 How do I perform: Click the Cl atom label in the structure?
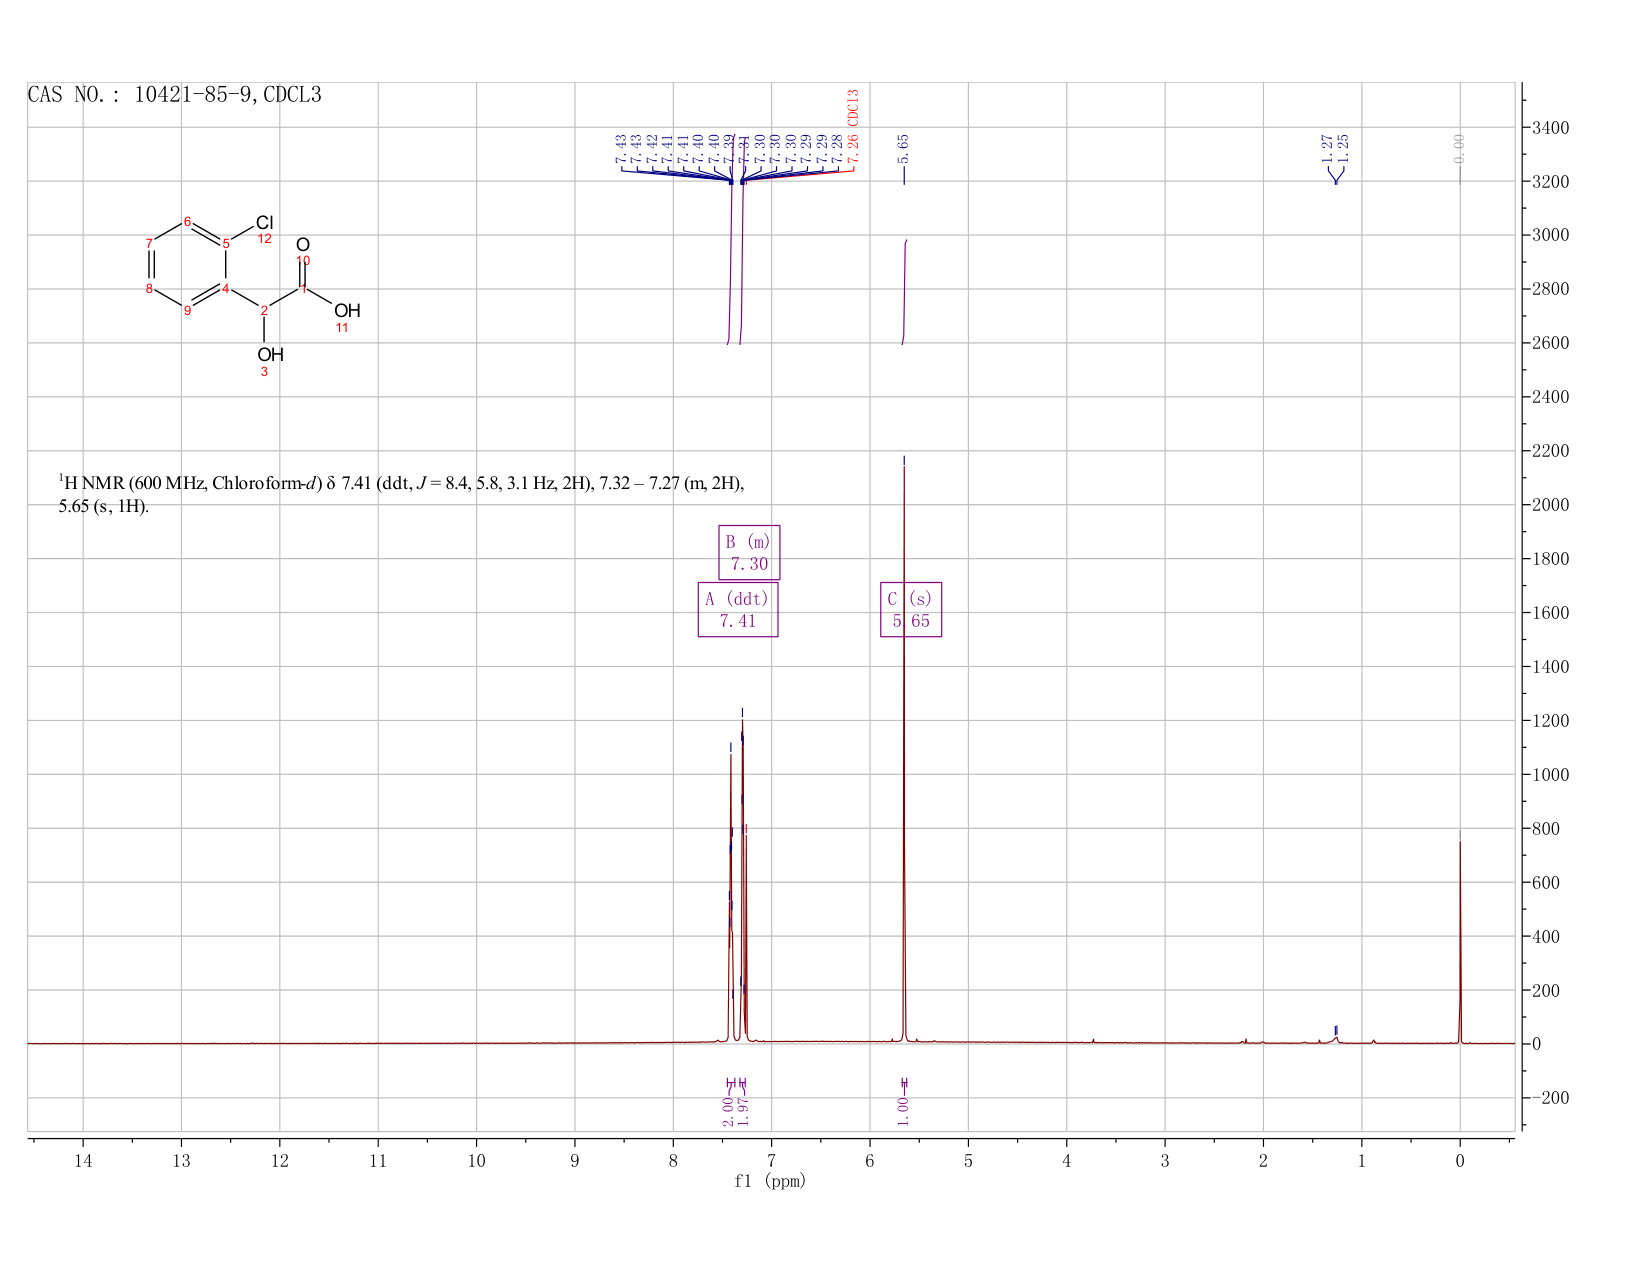point(264,222)
